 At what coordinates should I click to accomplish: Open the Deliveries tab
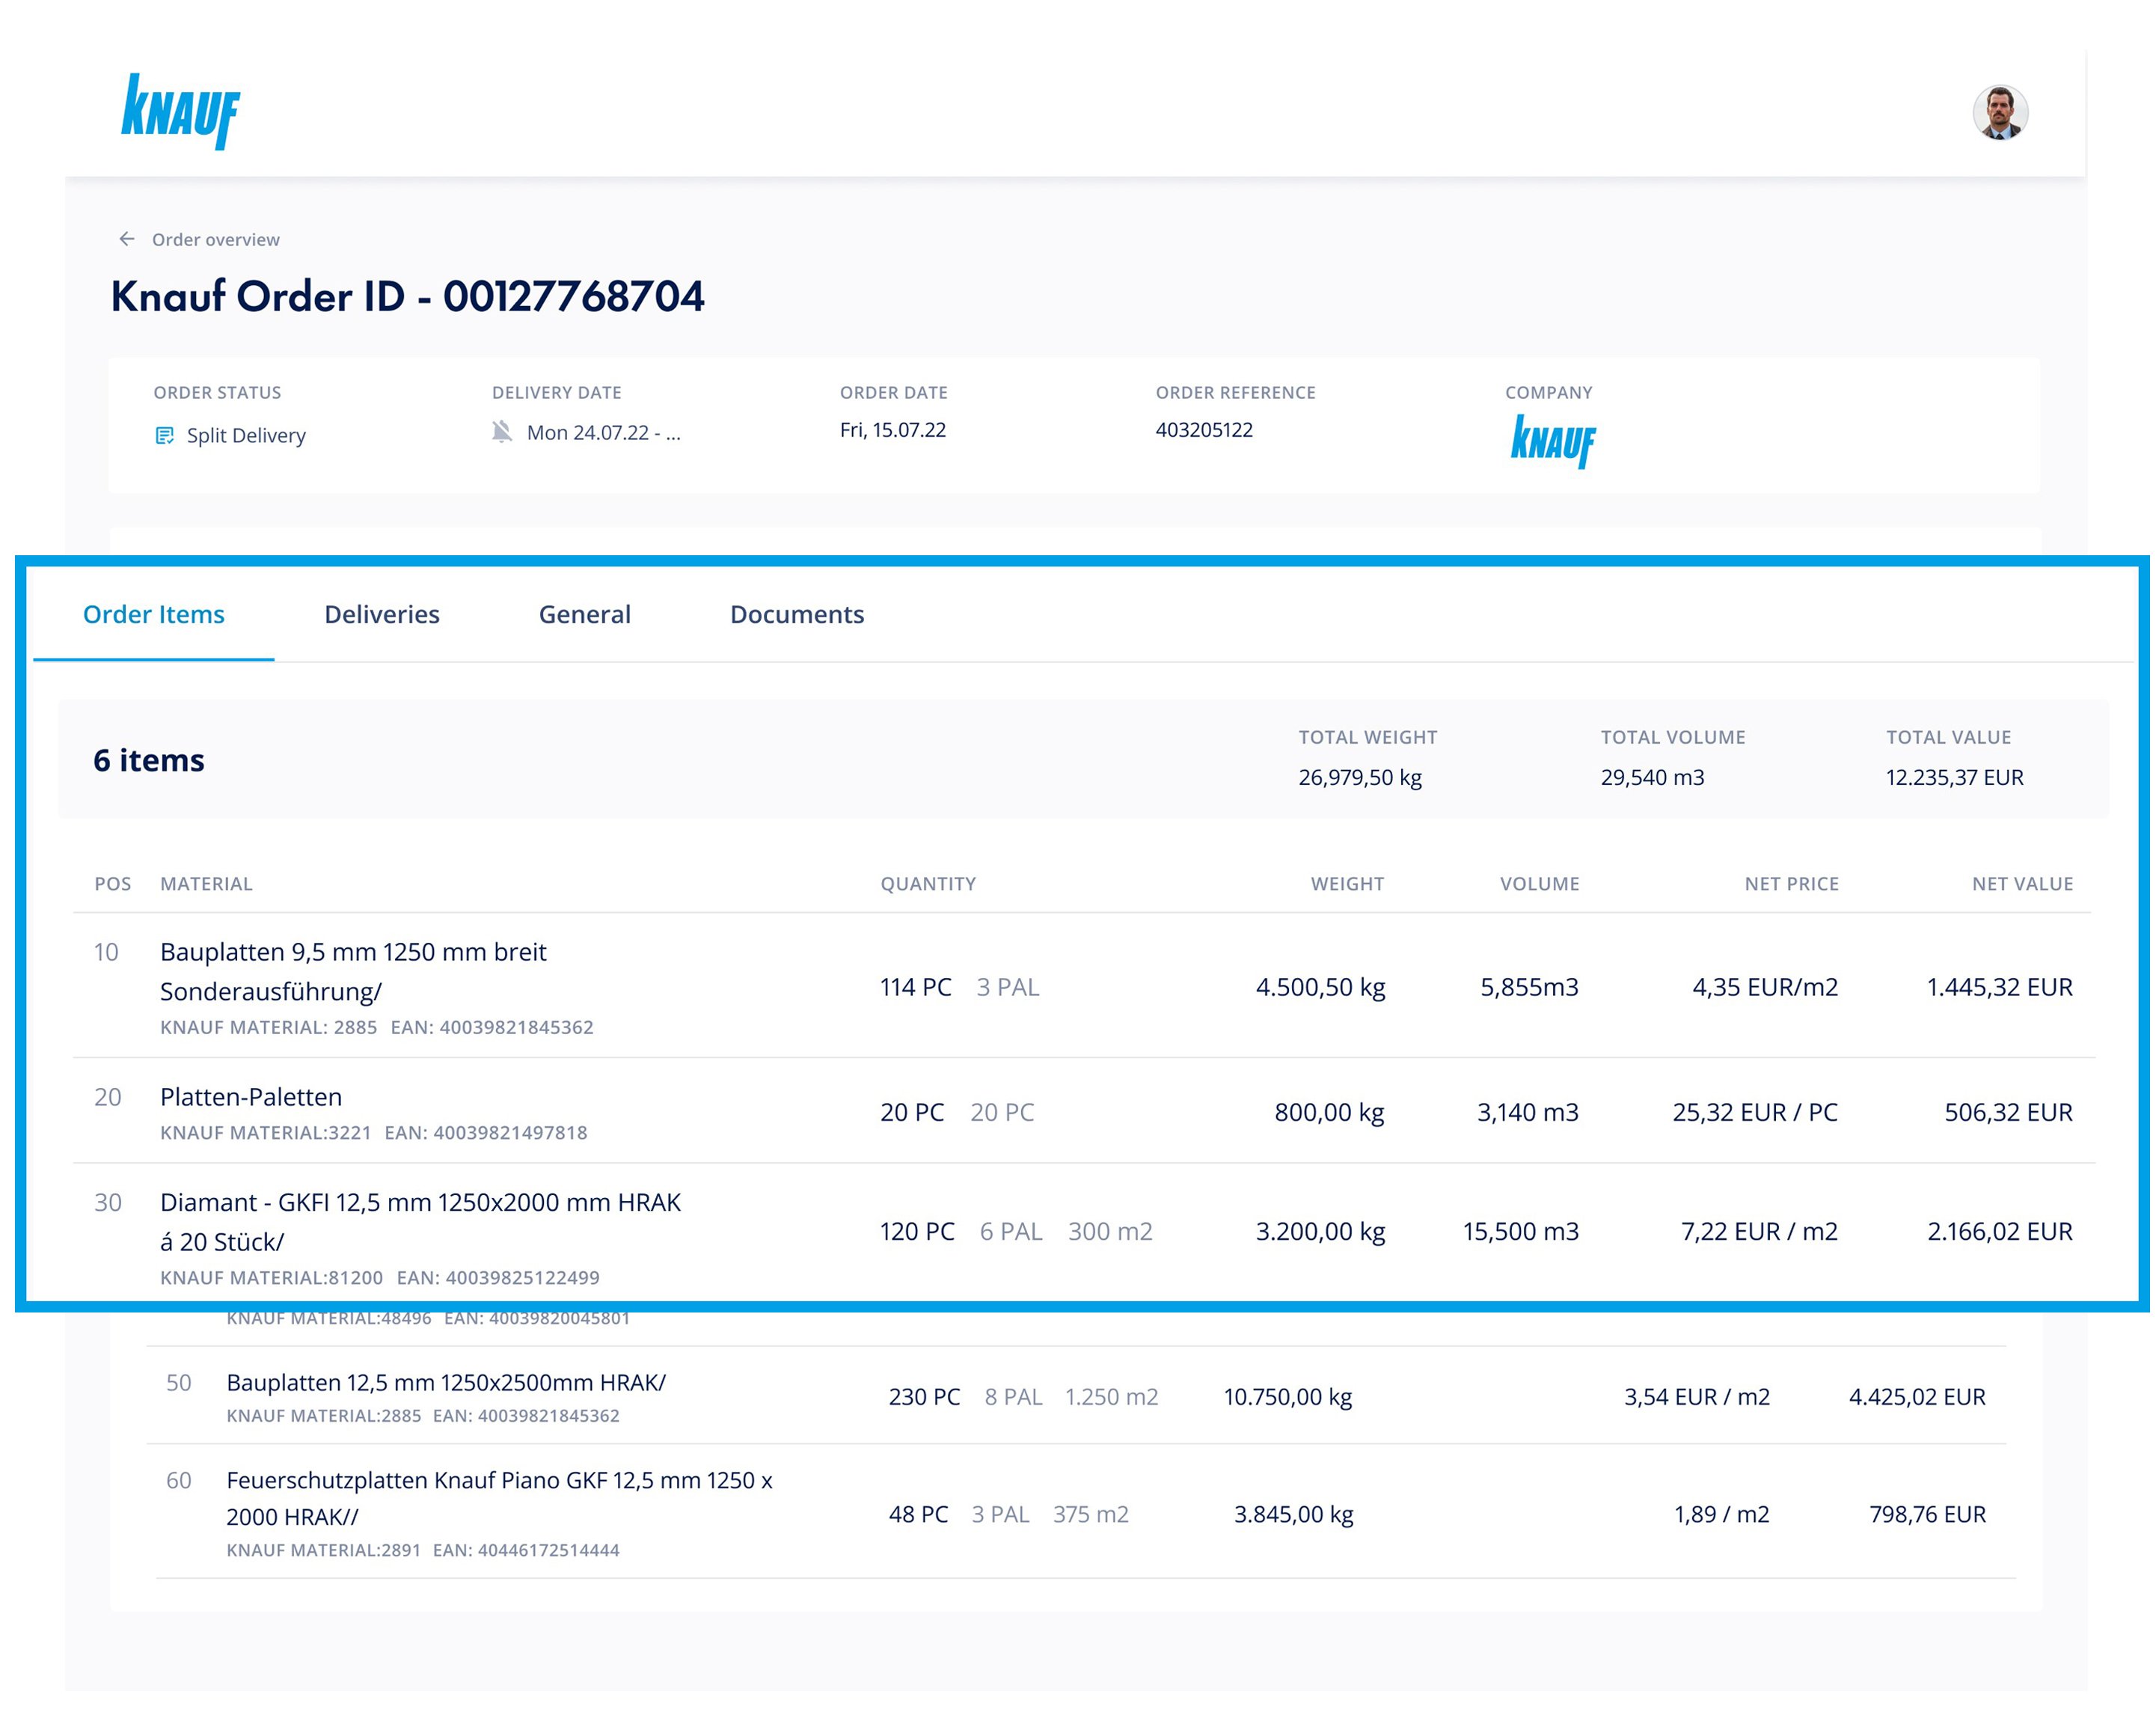pos(382,614)
